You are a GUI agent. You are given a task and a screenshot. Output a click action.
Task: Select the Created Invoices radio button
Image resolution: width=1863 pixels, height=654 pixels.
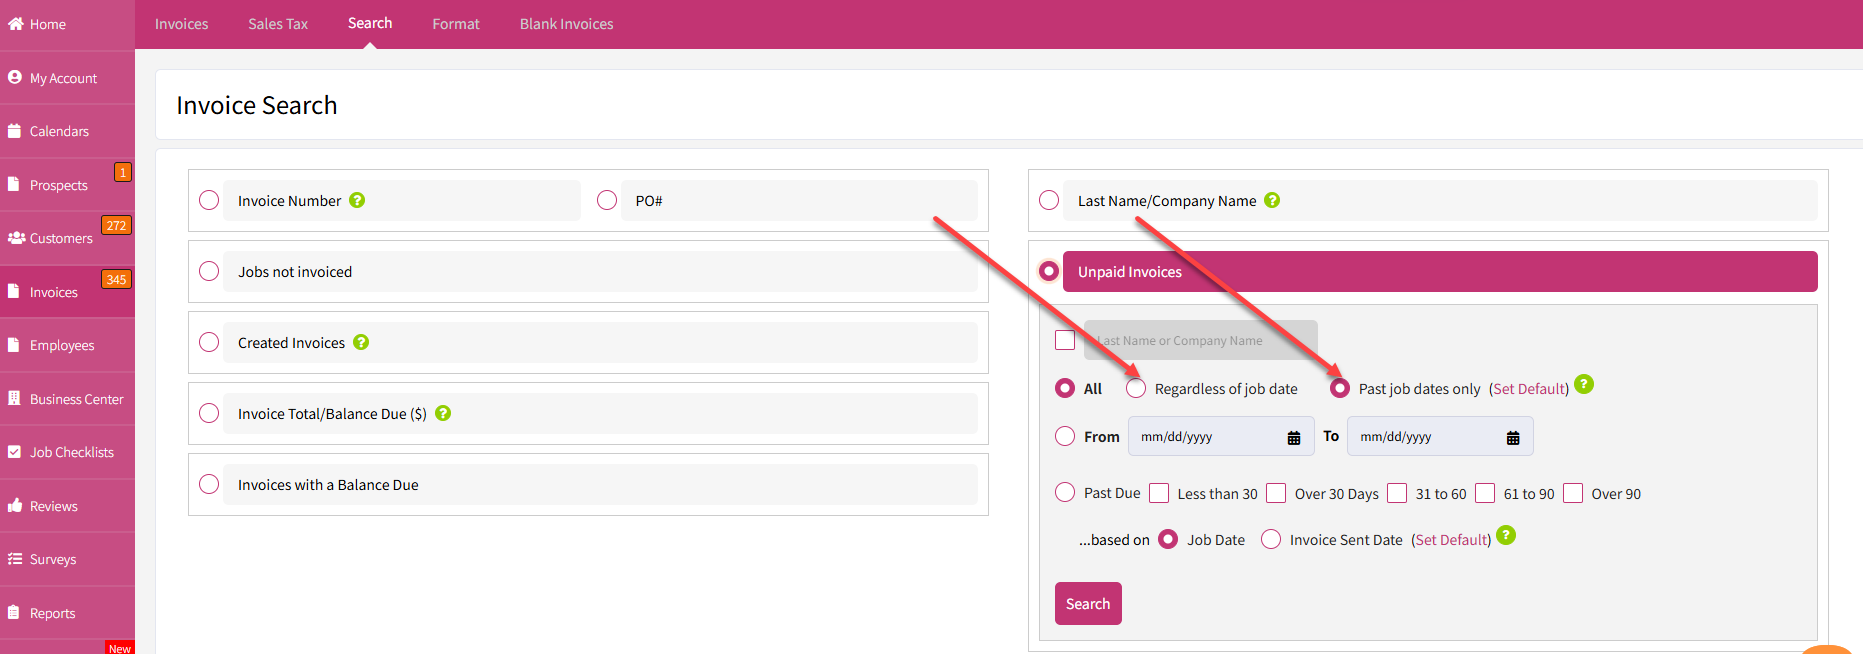[x=209, y=342]
